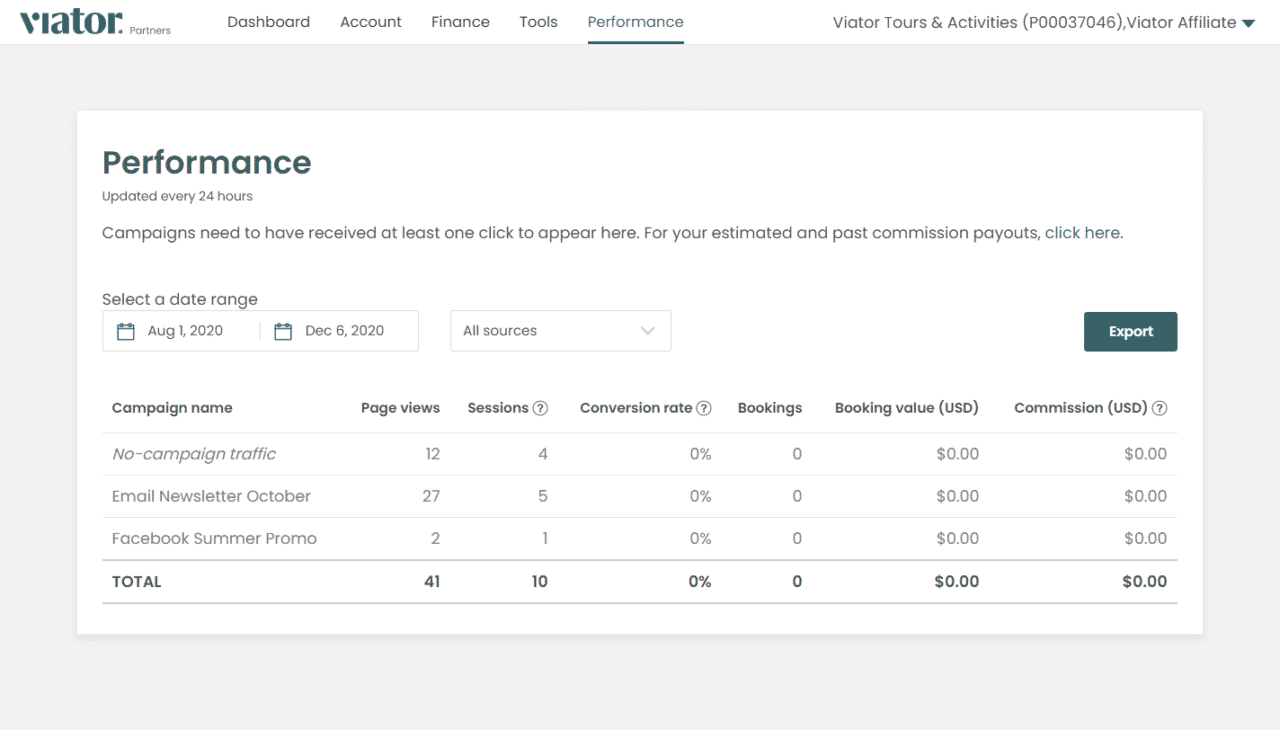Viewport: 1280px width, 730px height.
Task: Go to the Account menu
Action: [371, 22]
